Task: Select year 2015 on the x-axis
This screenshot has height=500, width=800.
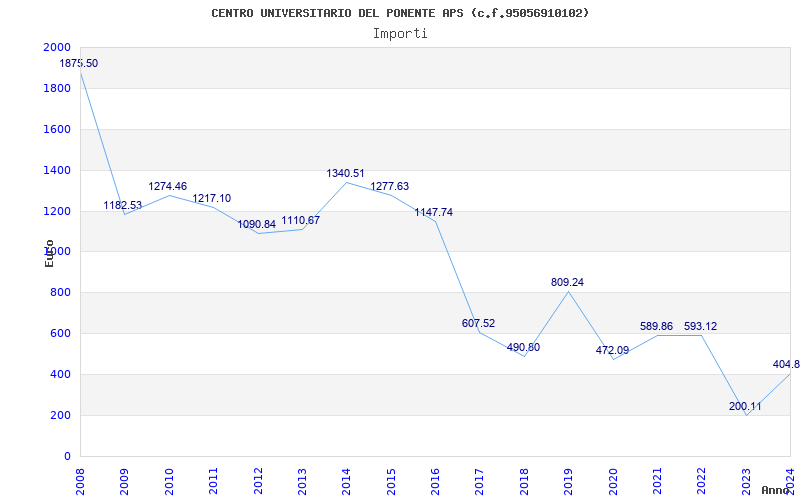Action: (391, 481)
